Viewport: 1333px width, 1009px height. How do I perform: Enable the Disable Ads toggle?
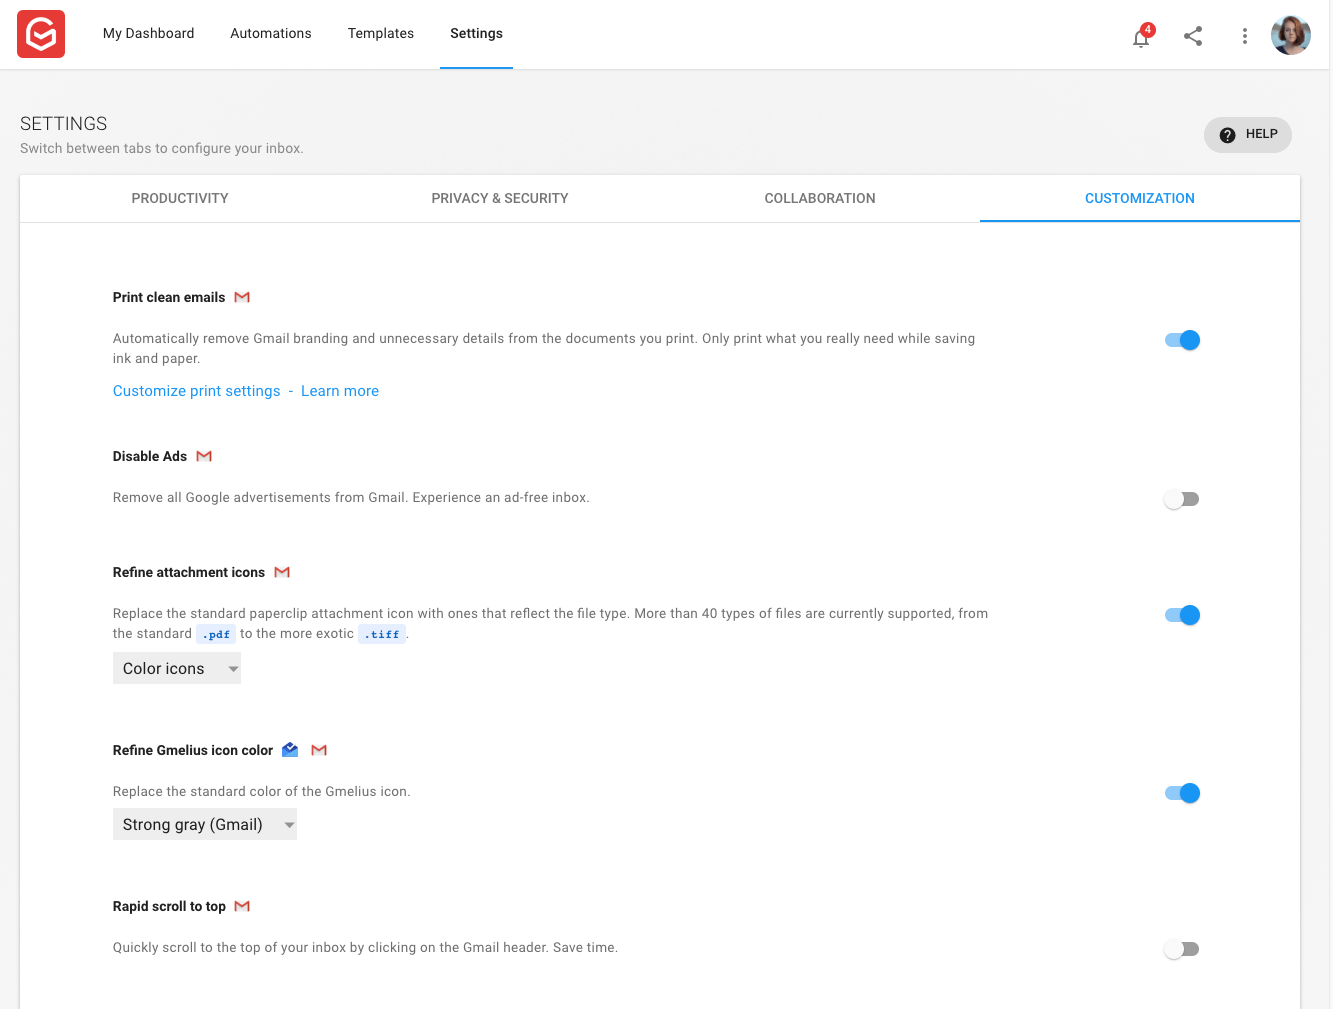click(1181, 498)
